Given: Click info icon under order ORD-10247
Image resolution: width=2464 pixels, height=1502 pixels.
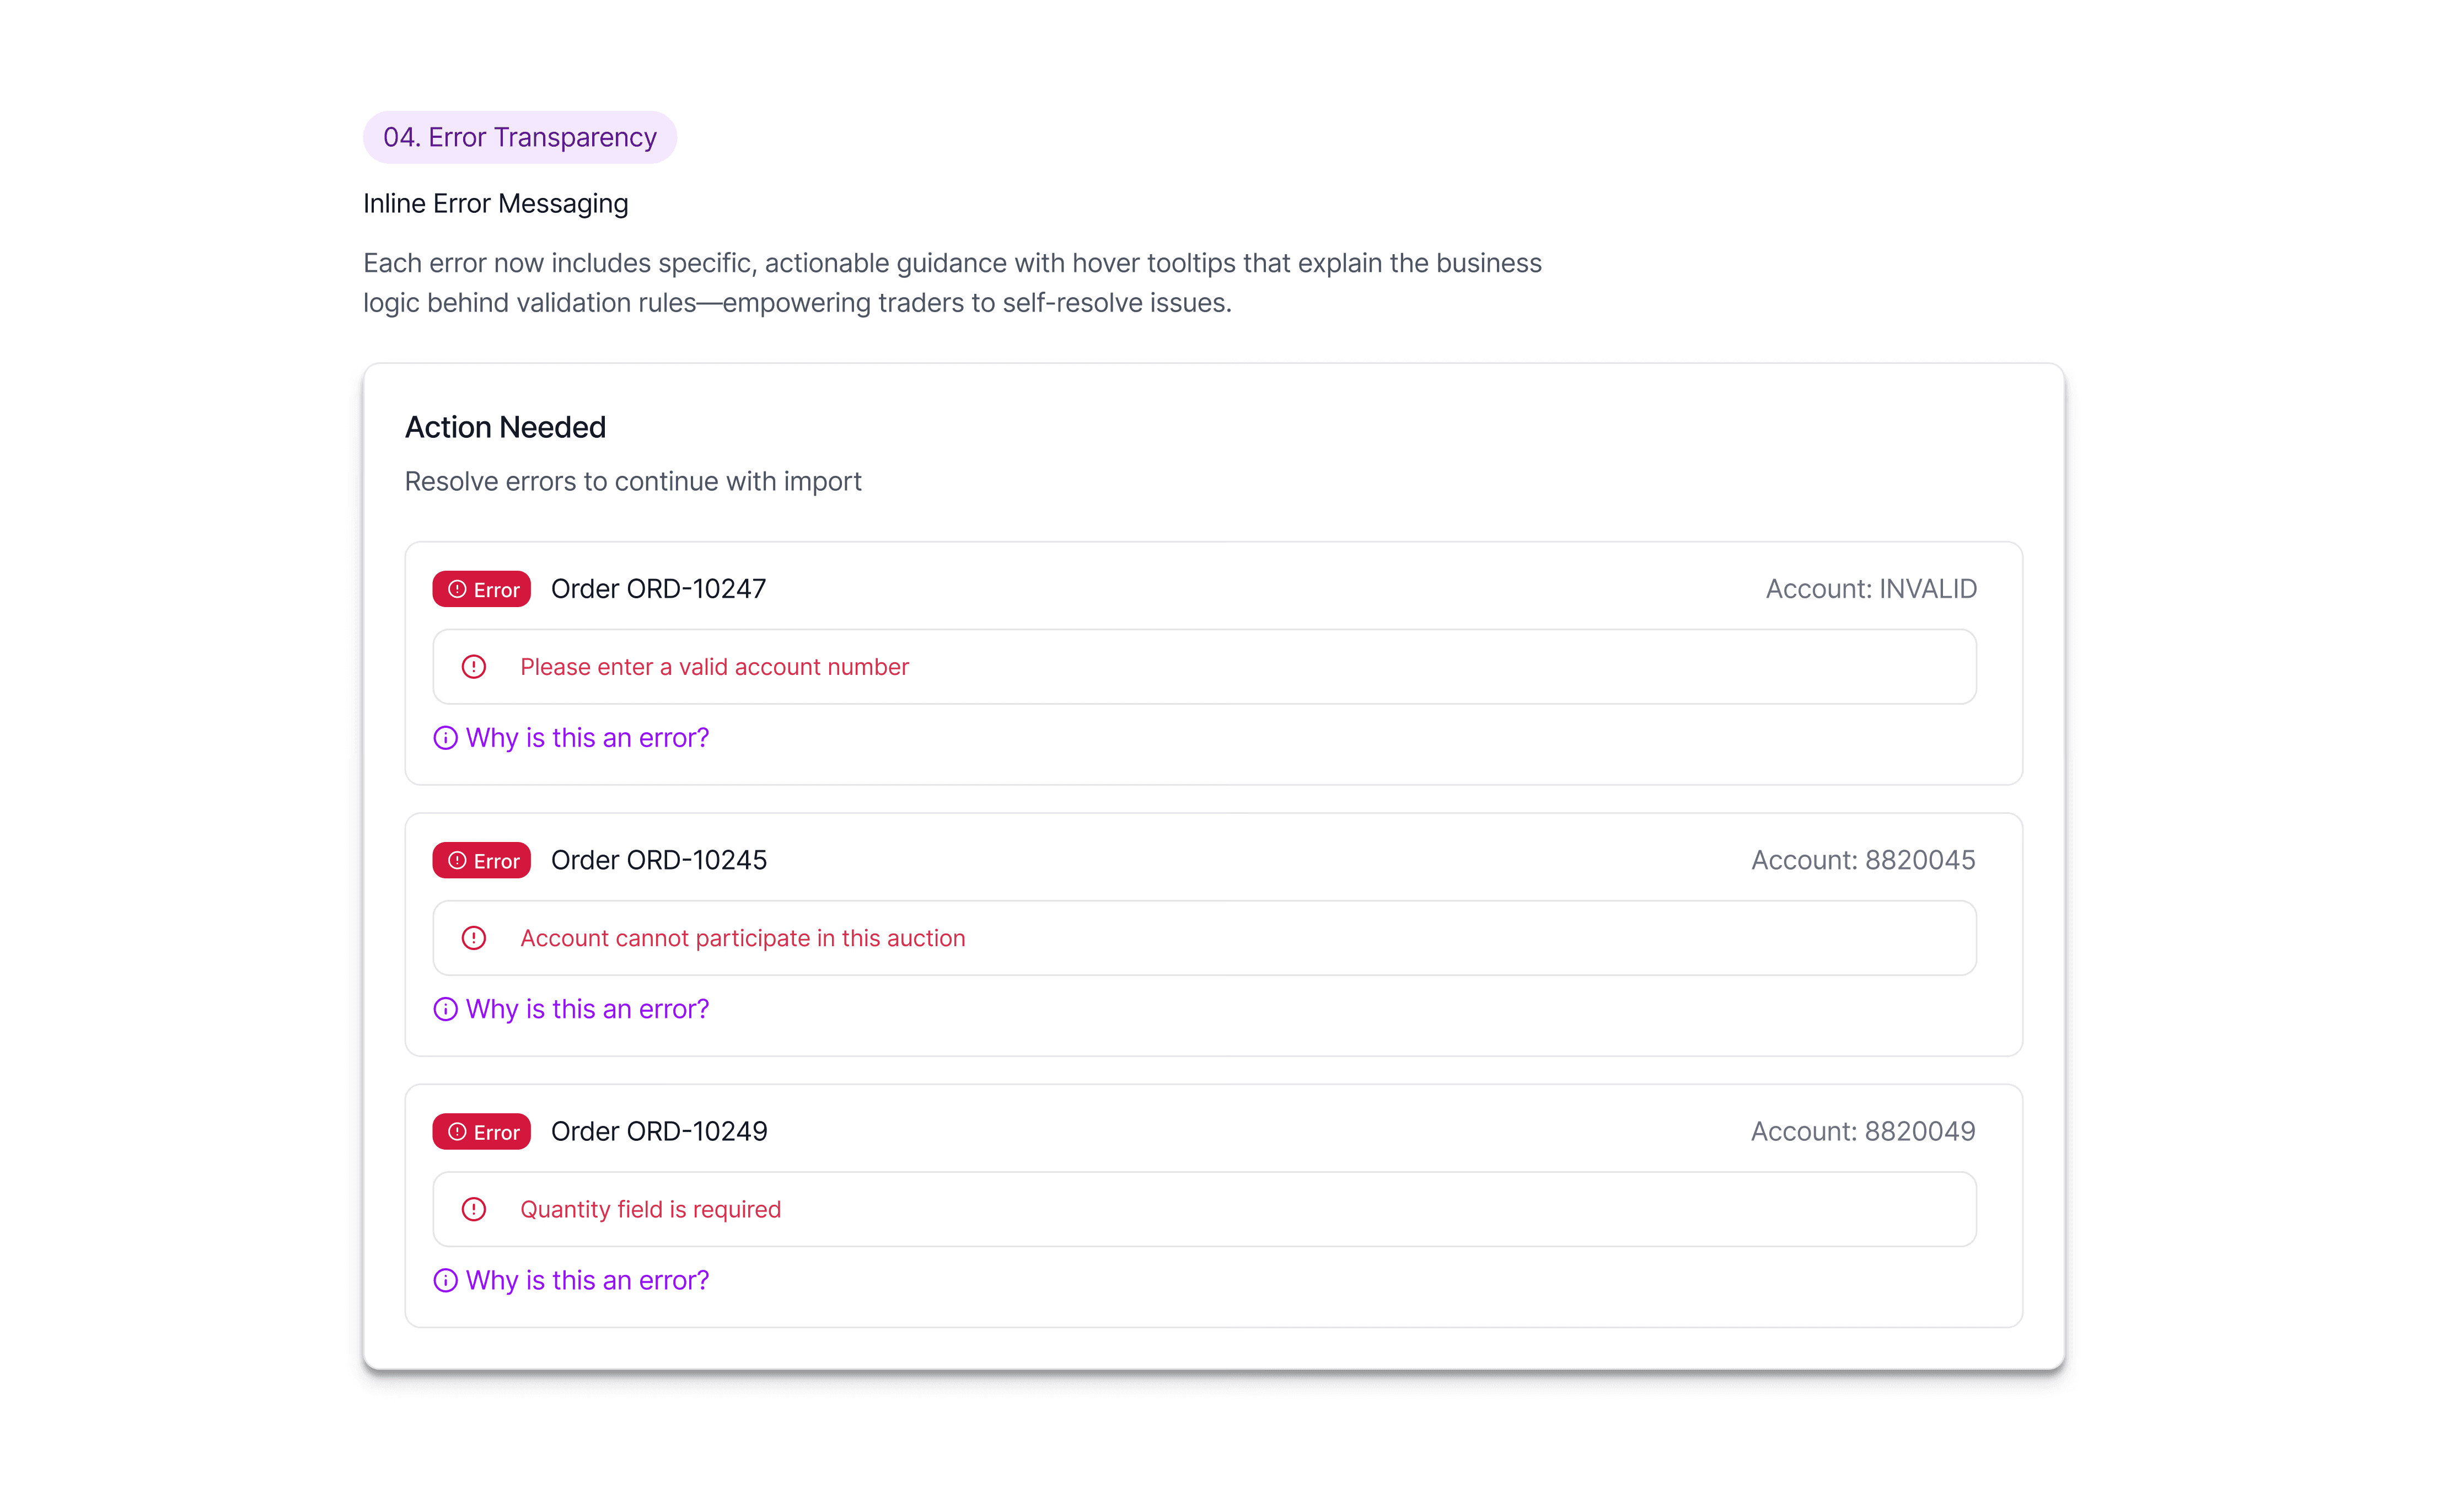Looking at the screenshot, I should click(x=445, y=738).
